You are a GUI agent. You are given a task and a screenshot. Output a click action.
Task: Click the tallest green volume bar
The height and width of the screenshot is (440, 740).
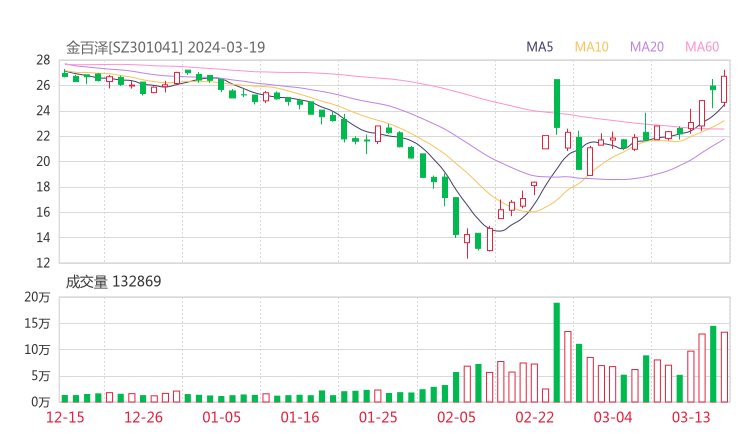[x=557, y=353]
